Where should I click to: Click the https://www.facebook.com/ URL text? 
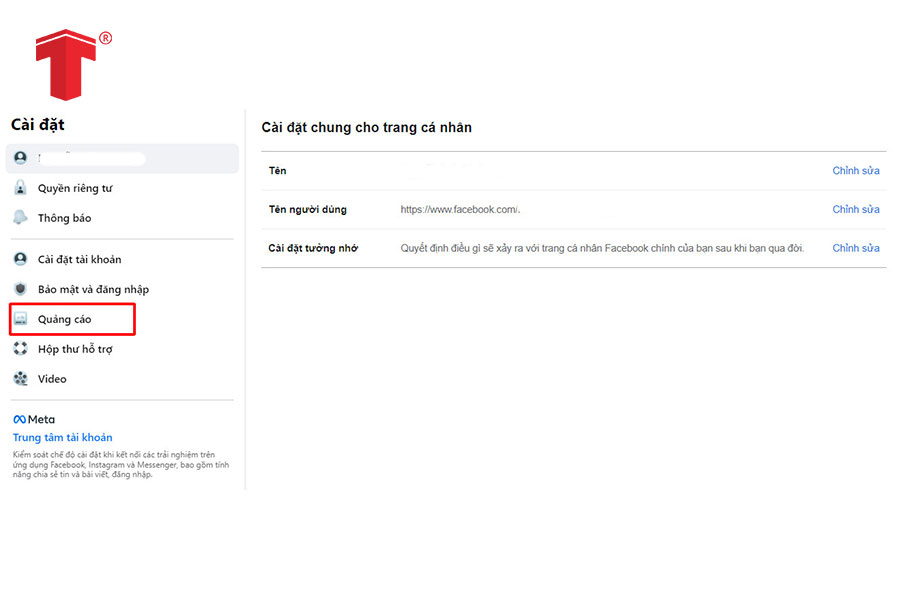[460, 210]
